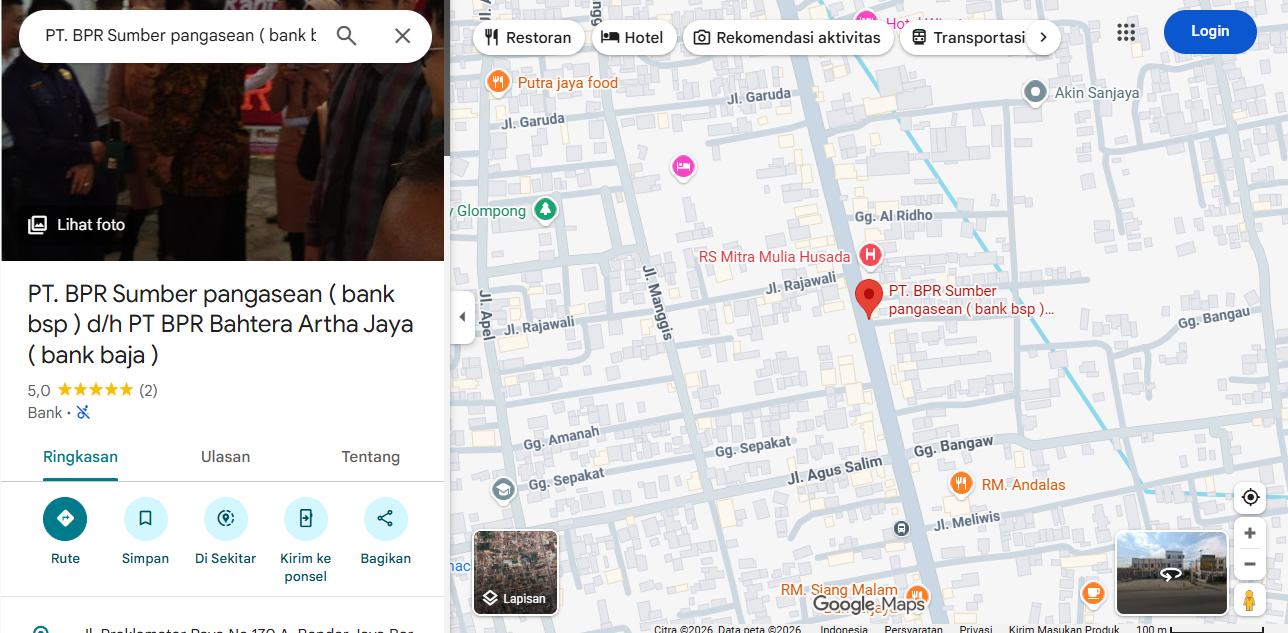Save the place with the Simpan icon
The height and width of the screenshot is (633, 1288).
pyautogui.click(x=145, y=519)
